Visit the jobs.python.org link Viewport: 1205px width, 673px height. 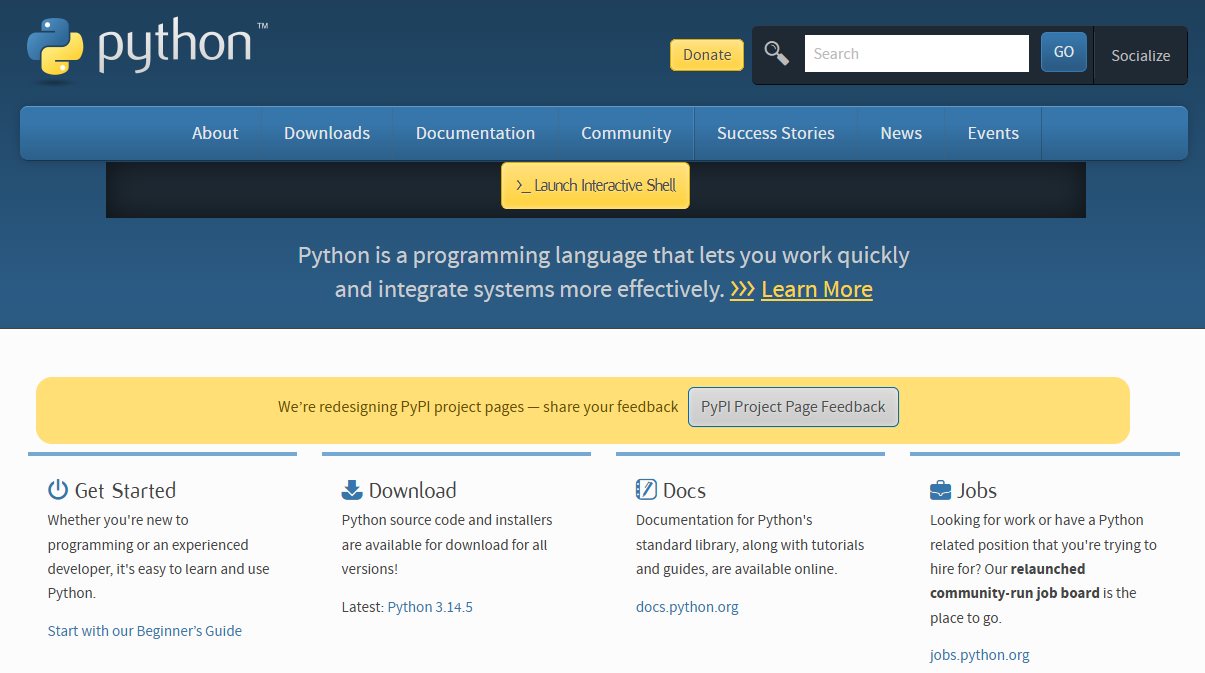pos(980,655)
